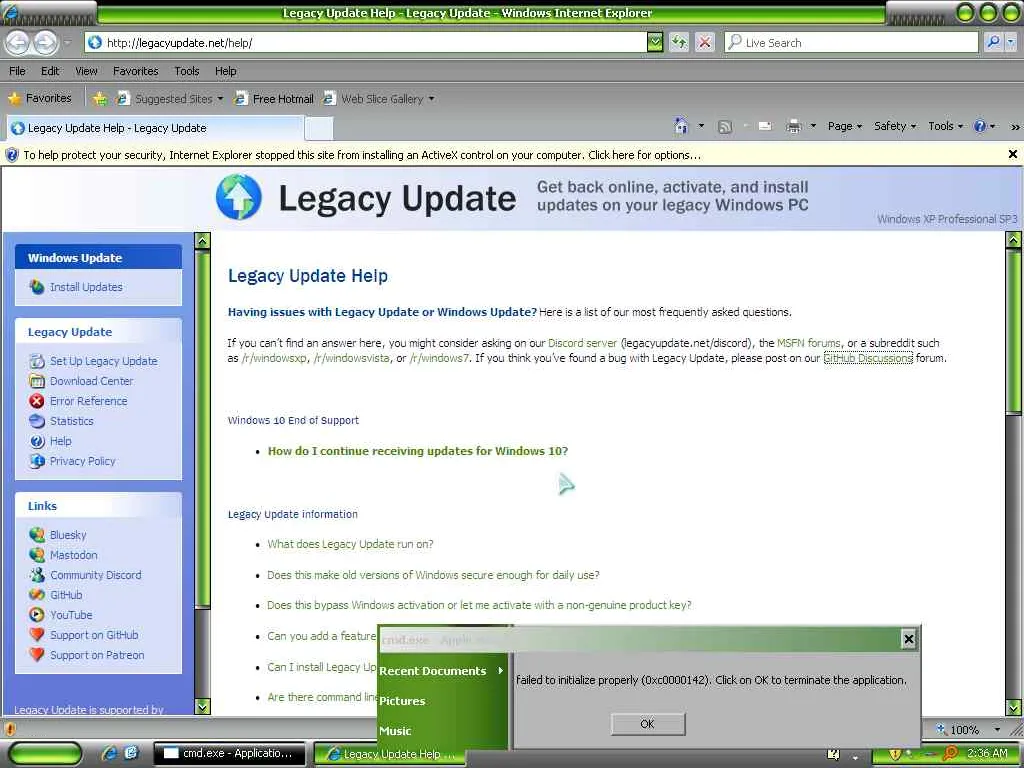Dismiss the ActiveX information bar with X
The height and width of the screenshot is (768, 1024).
pyautogui.click(x=1012, y=154)
